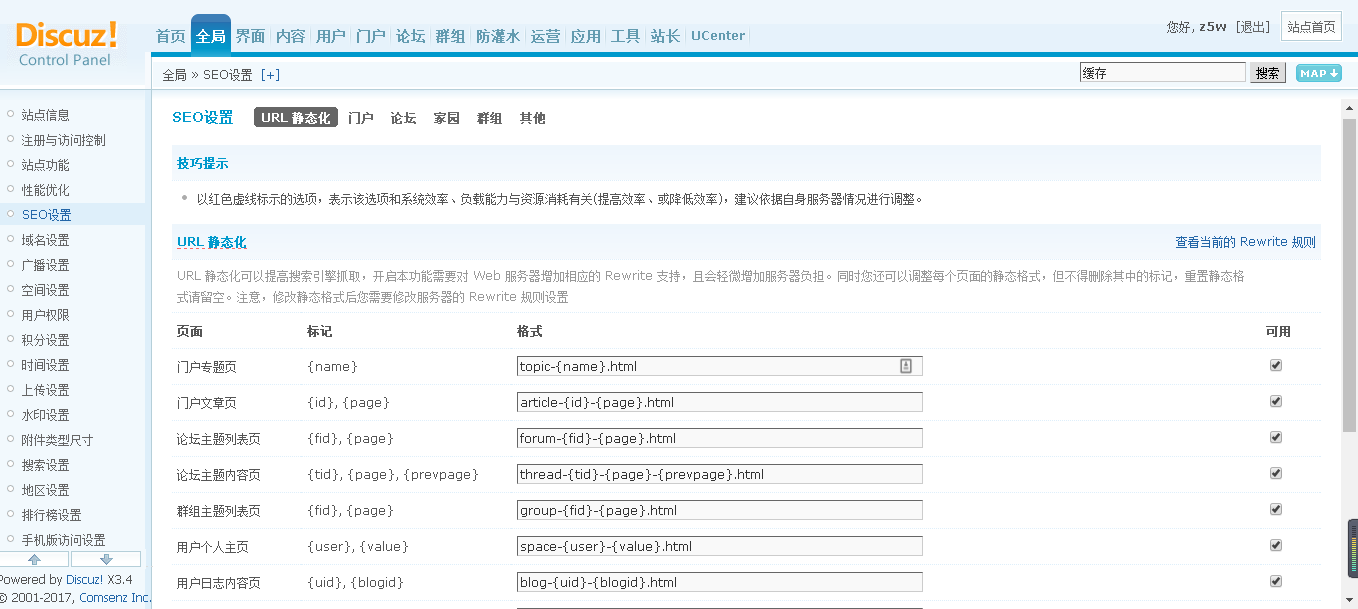1358x609 pixels.
Task: Click the autofill icon in topic-{name}.html field
Action: [906, 366]
